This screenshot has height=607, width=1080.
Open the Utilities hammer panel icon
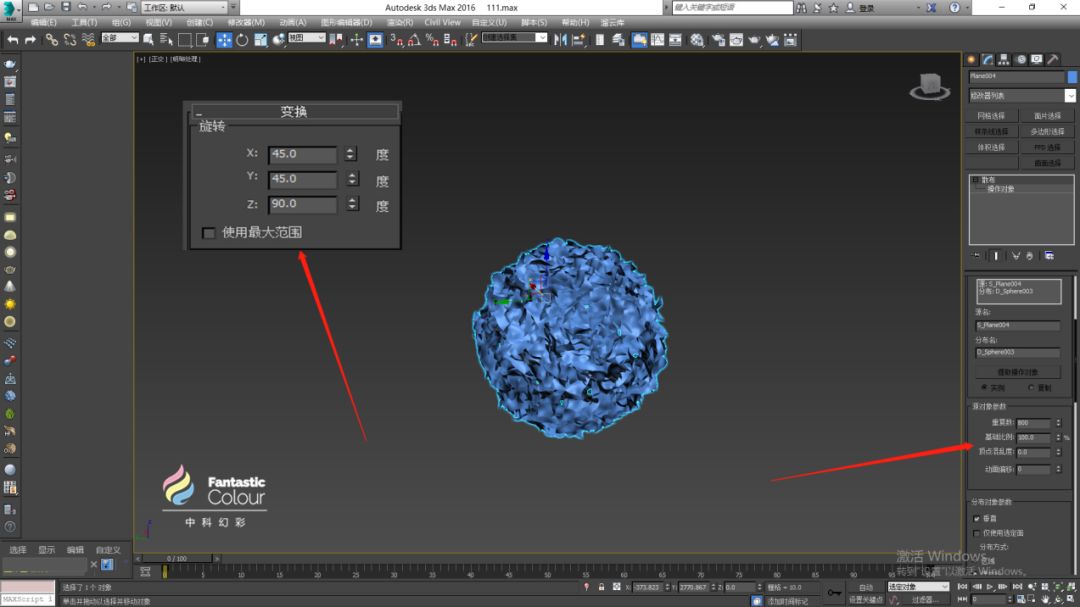point(1053,59)
